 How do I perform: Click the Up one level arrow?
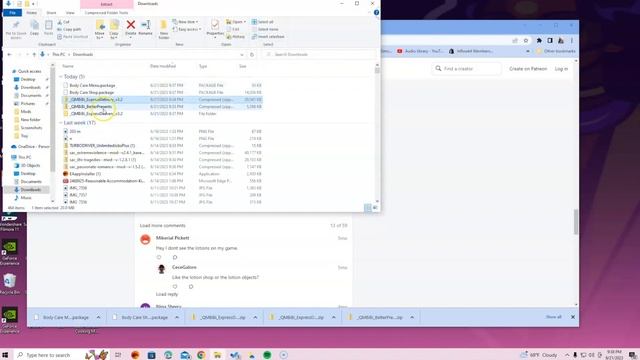pos(34,54)
